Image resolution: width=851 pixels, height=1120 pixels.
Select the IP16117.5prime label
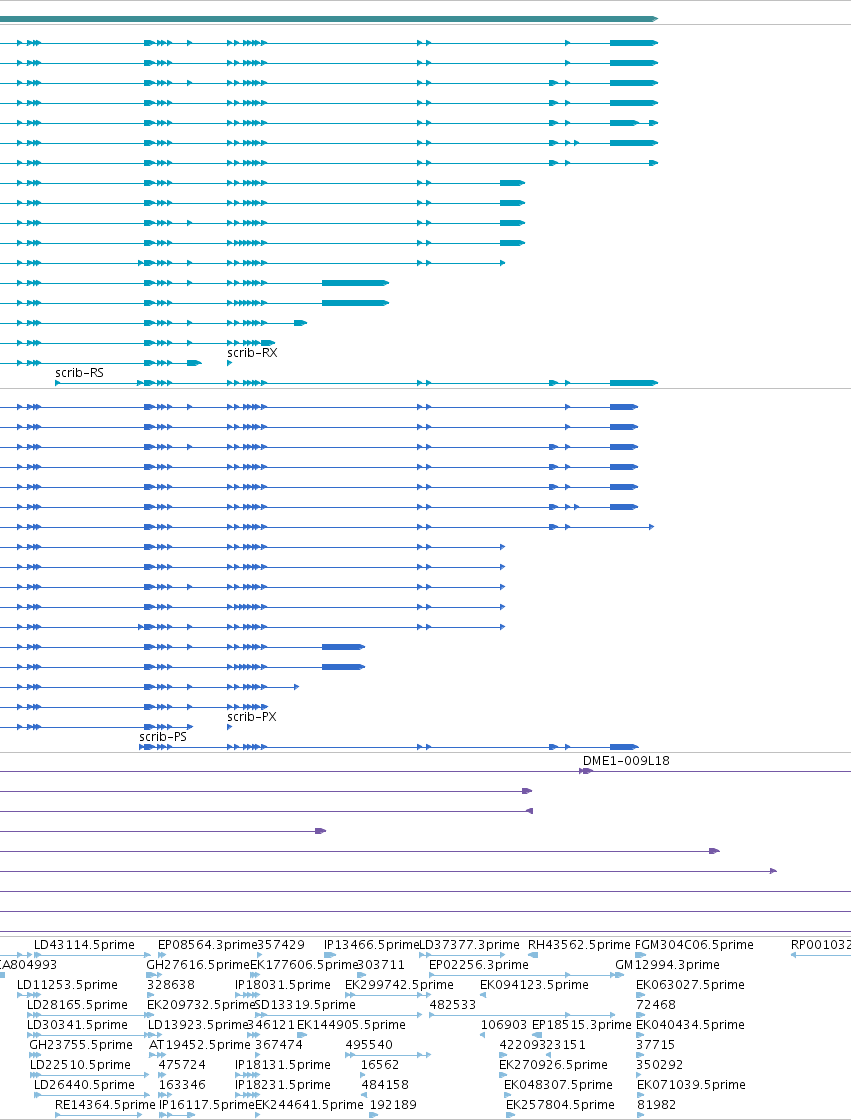[206, 1105]
